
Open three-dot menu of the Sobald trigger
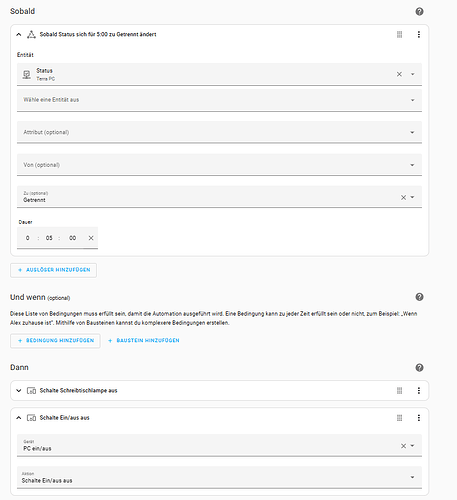tap(419, 34)
